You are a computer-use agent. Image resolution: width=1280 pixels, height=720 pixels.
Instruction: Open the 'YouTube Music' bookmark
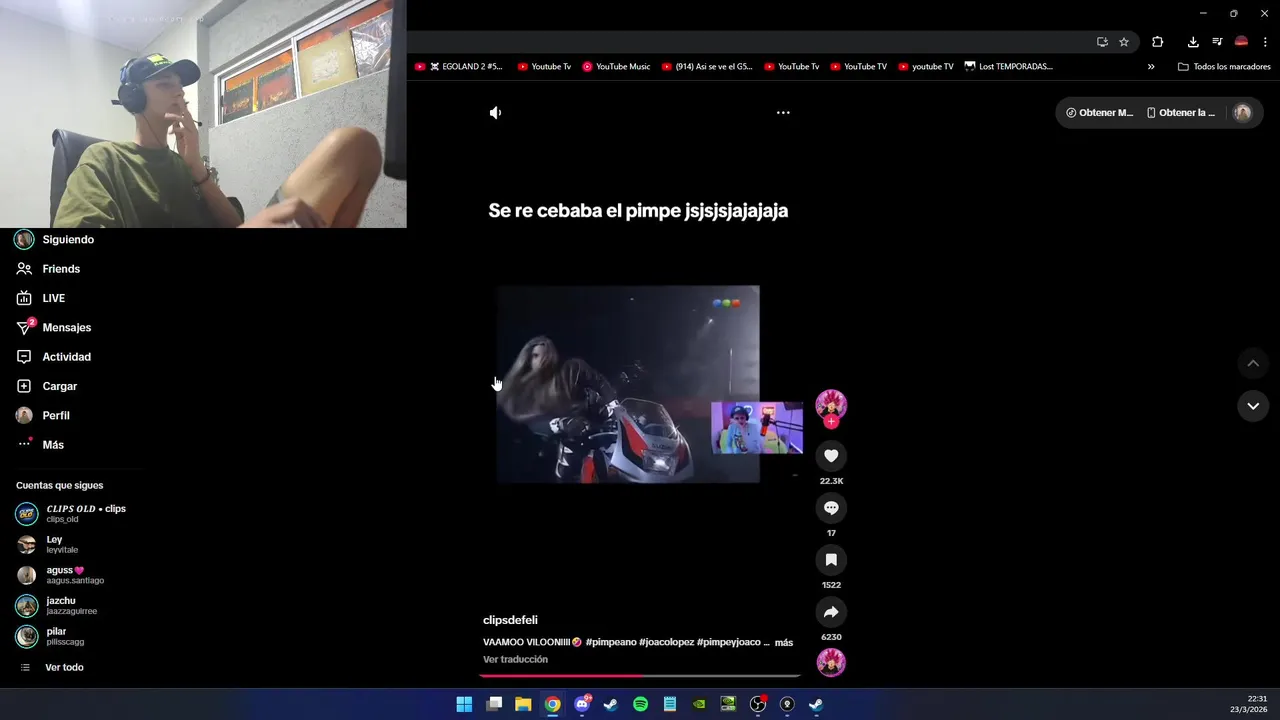coord(616,67)
